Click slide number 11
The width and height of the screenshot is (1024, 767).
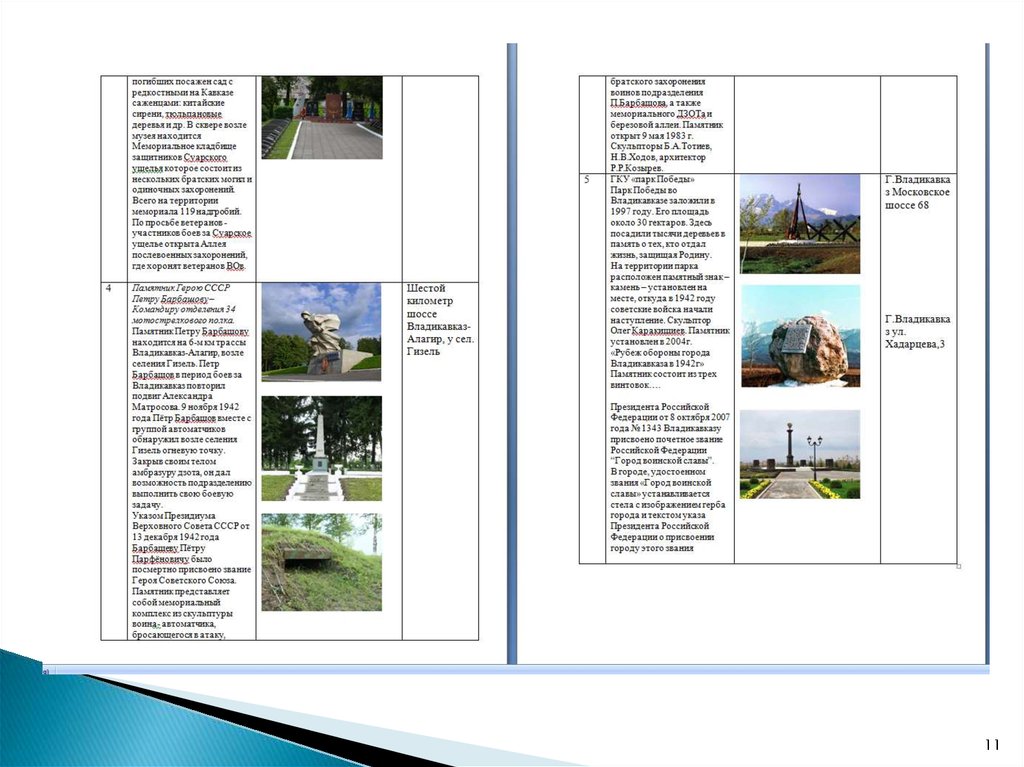(x=992, y=744)
